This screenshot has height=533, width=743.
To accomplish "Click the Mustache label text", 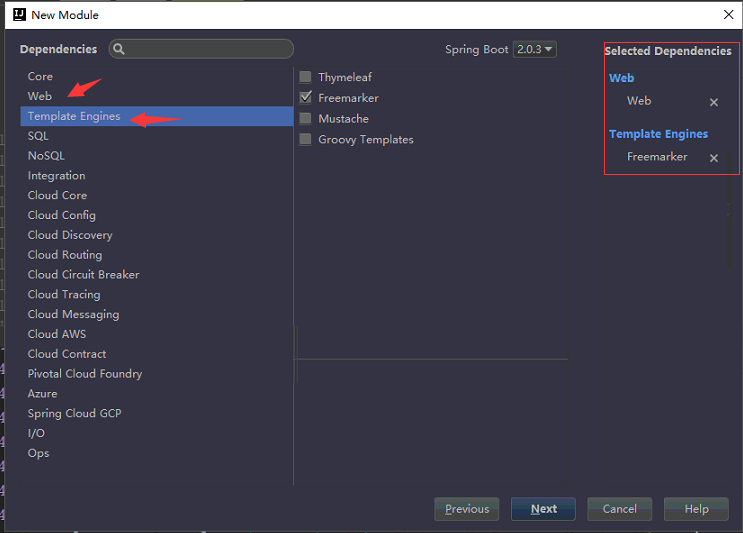I will (344, 119).
